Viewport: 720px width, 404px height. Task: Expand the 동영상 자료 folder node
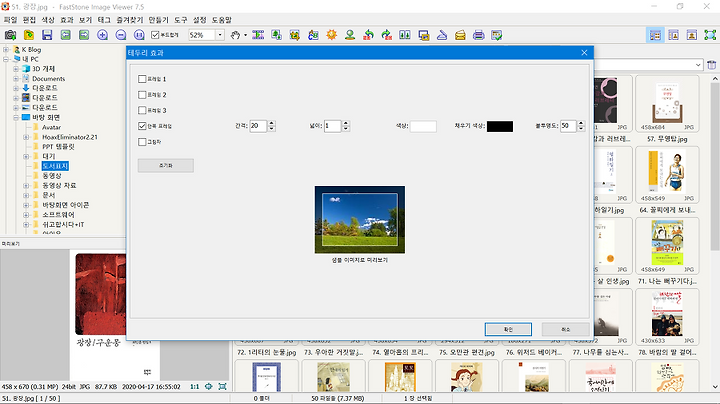click(26, 185)
